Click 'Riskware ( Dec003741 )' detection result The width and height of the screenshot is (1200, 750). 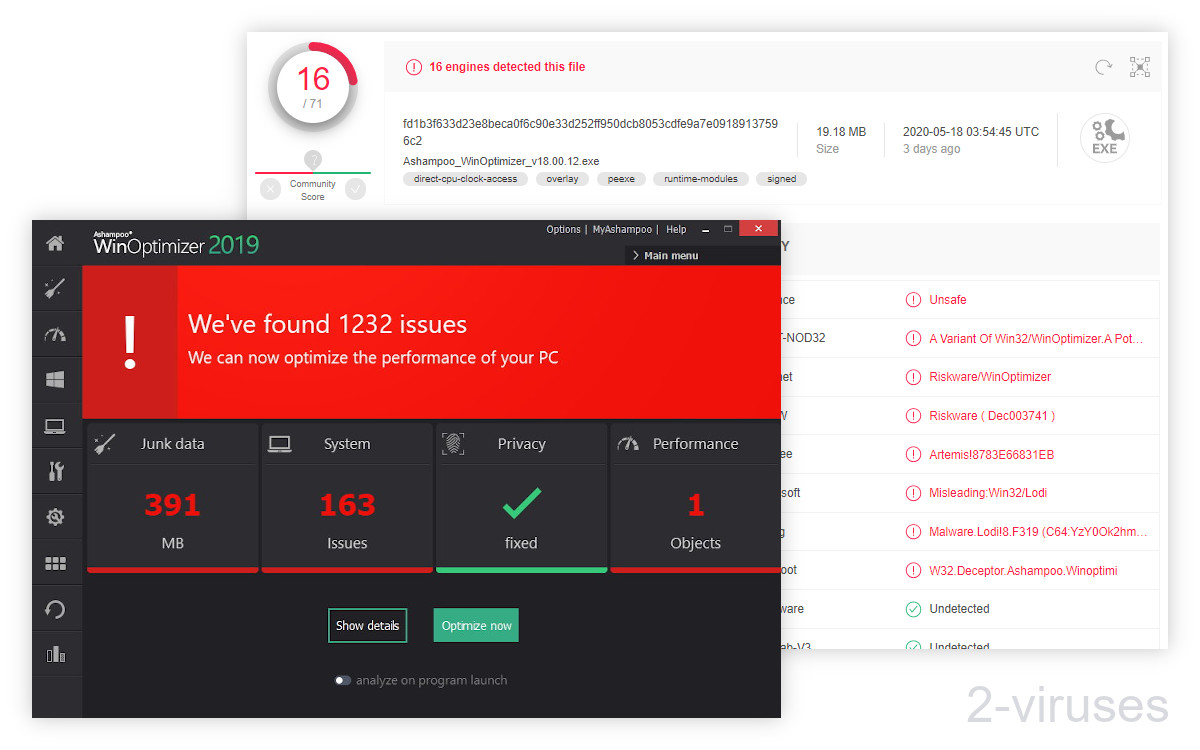tap(992, 416)
